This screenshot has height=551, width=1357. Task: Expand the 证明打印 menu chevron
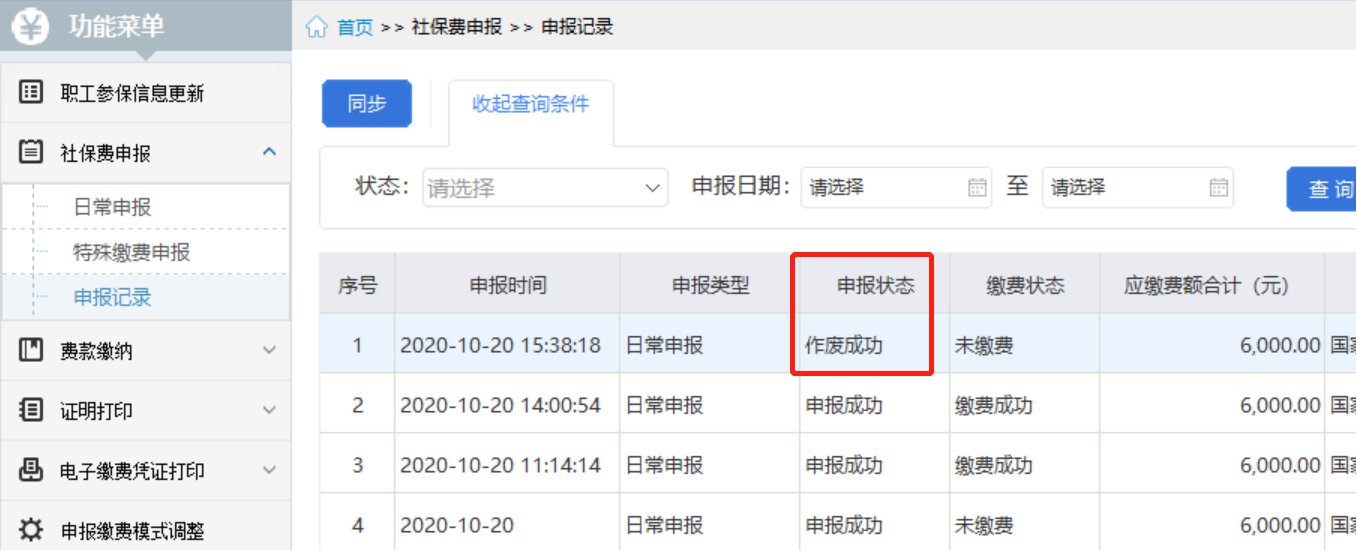tap(268, 410)
